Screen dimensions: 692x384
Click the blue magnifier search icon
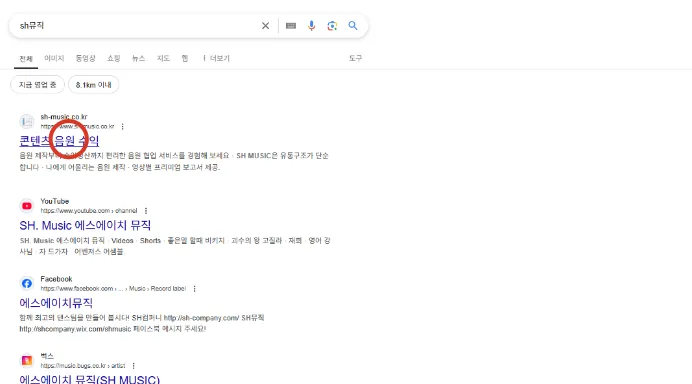click(353, 26)
